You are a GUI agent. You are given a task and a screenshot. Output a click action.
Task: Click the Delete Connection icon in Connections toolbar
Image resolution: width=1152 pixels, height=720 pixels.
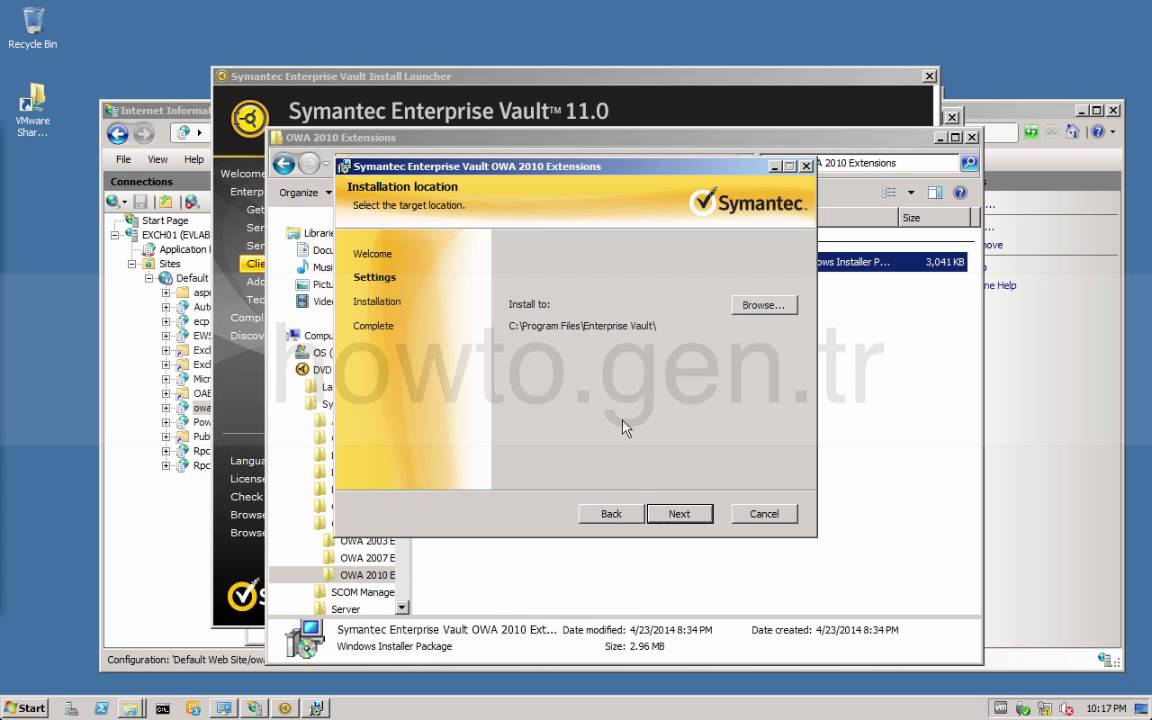tap(192, 201)
